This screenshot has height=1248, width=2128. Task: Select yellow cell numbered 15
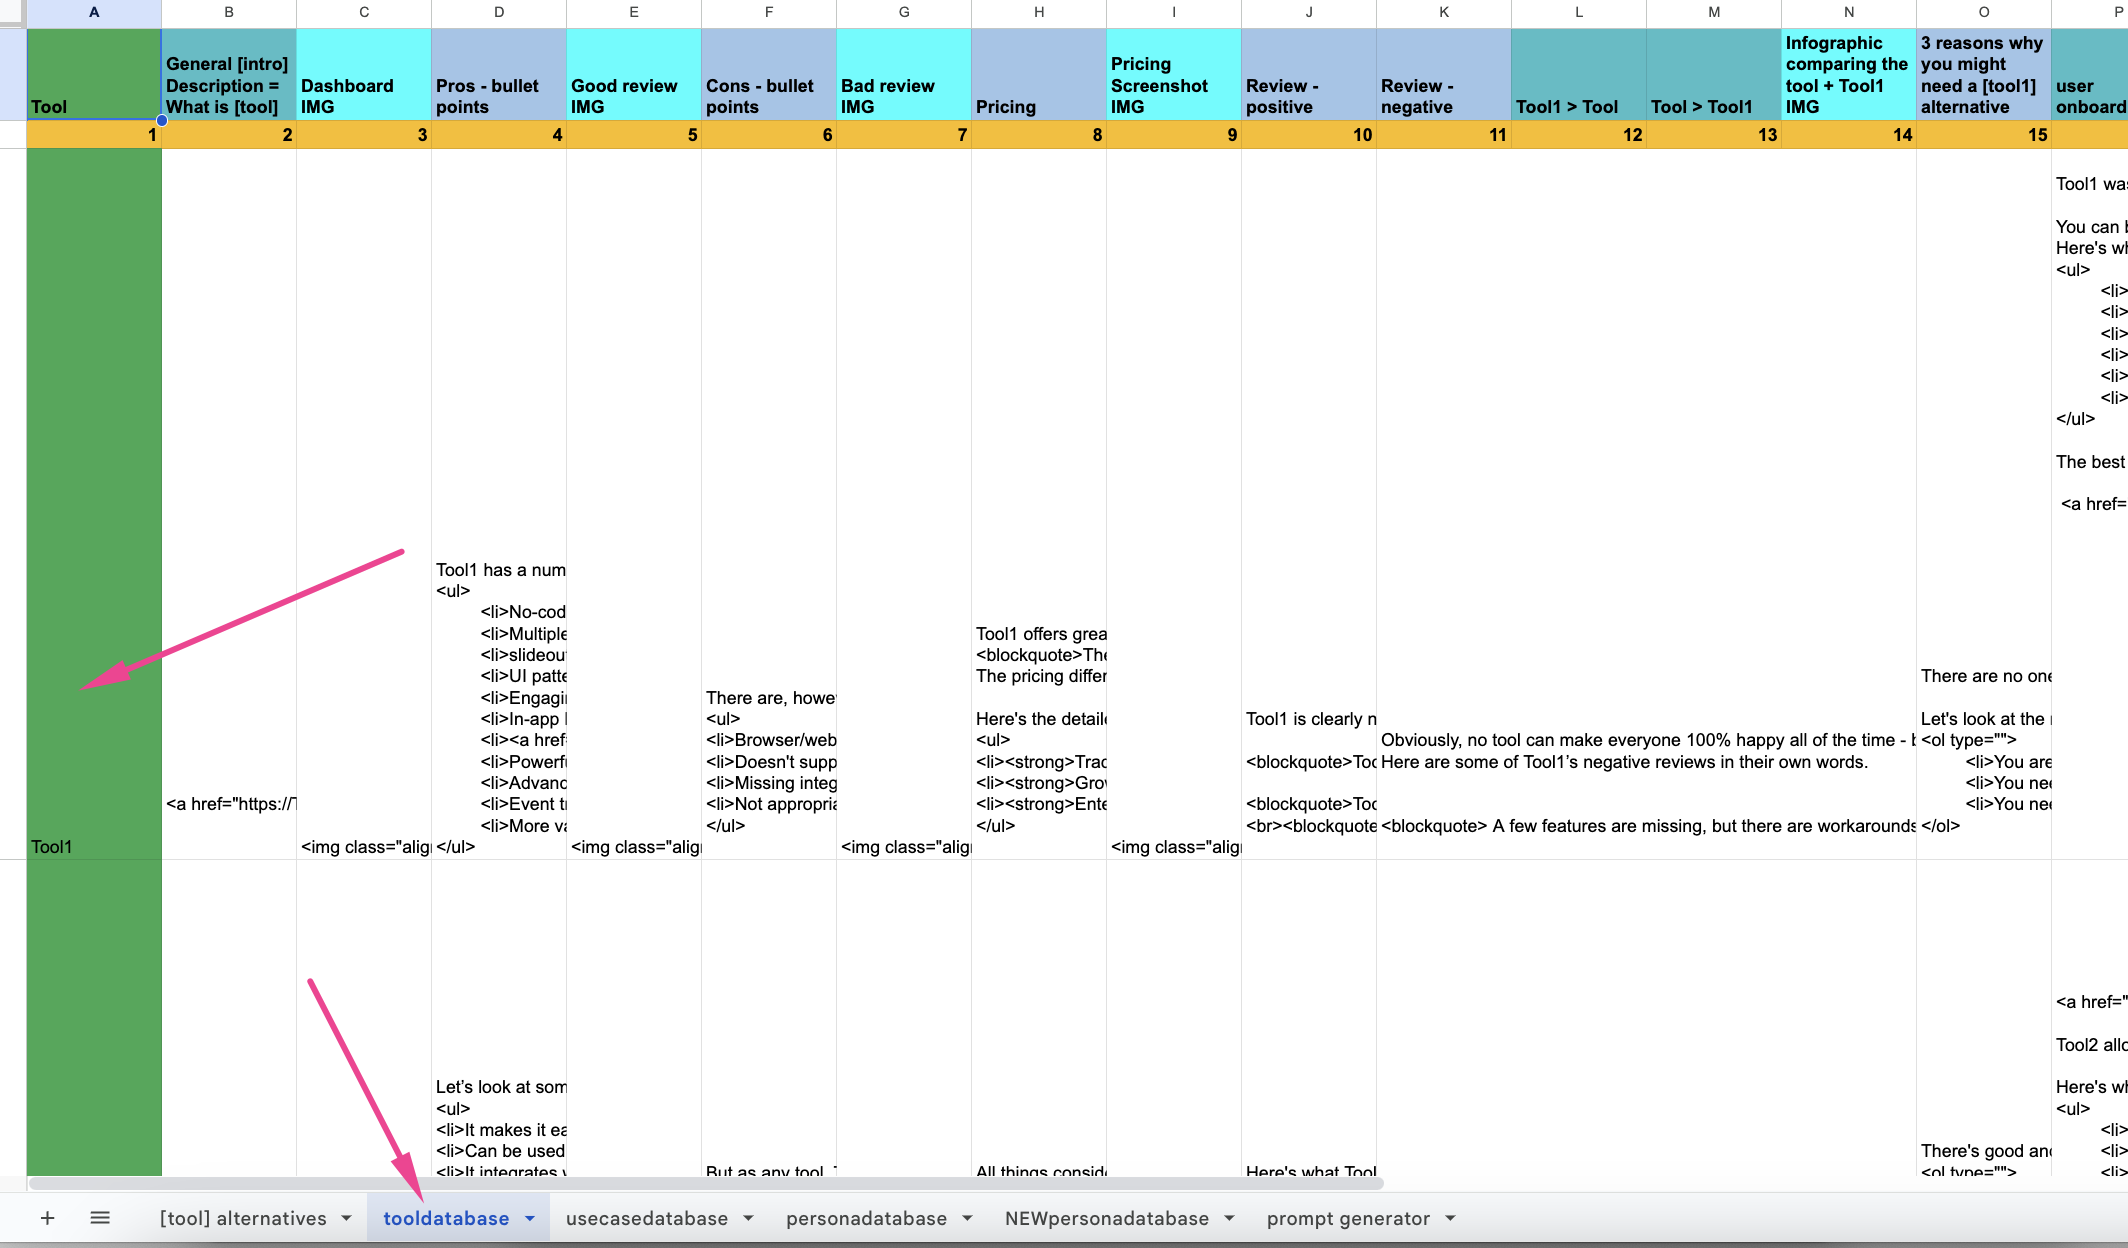[1984, 134]
